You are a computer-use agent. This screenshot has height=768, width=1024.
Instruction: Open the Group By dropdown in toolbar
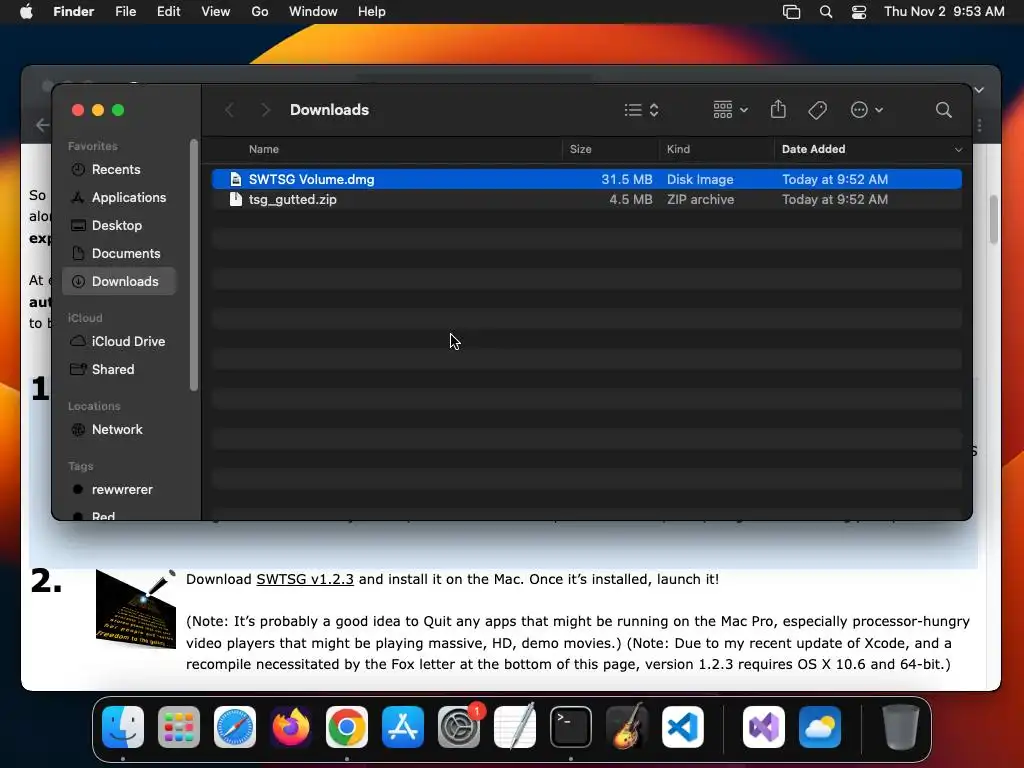tap(730, 110)
